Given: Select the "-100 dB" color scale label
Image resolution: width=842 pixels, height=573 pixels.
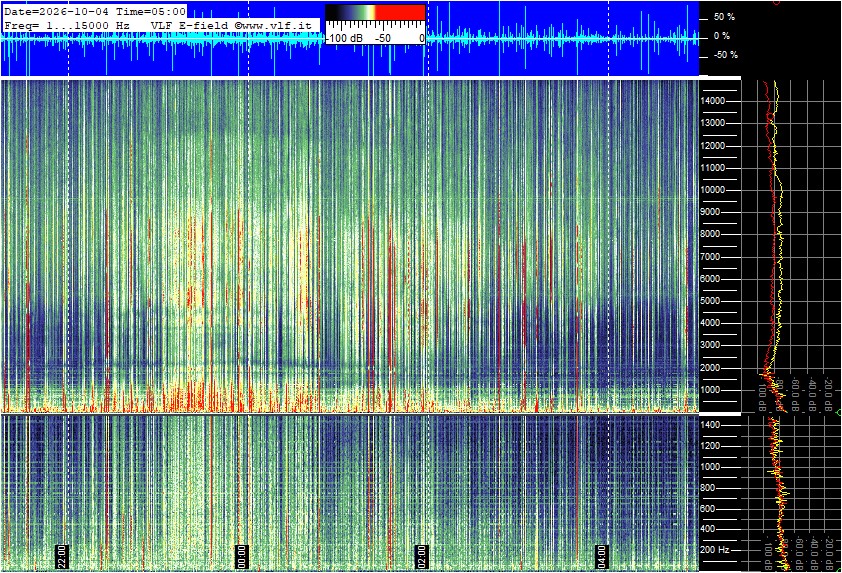Looking at the screenshot, I should point(344,38).
